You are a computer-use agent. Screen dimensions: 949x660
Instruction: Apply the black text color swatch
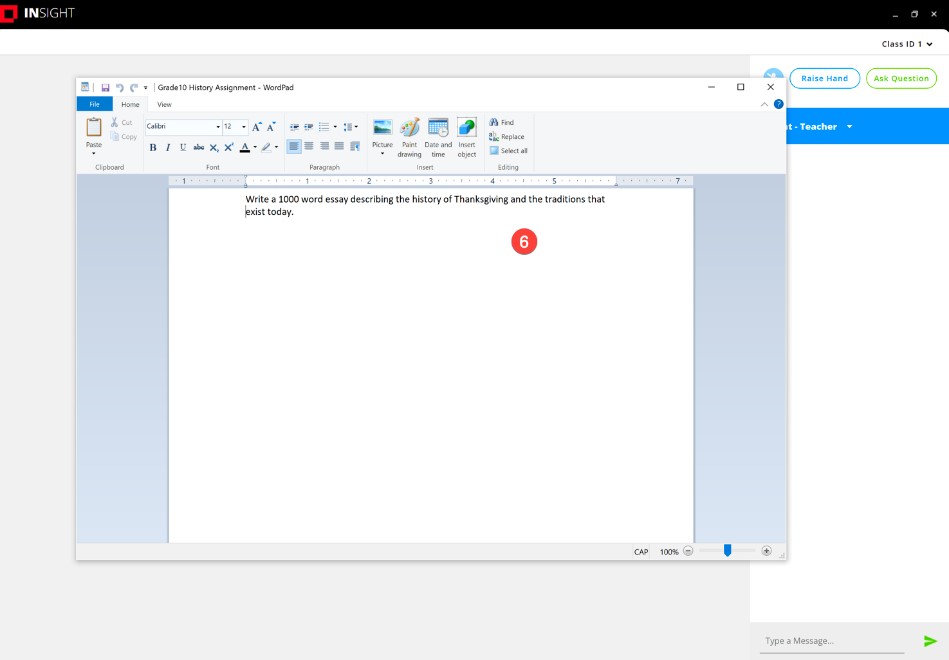pos(245,147)
